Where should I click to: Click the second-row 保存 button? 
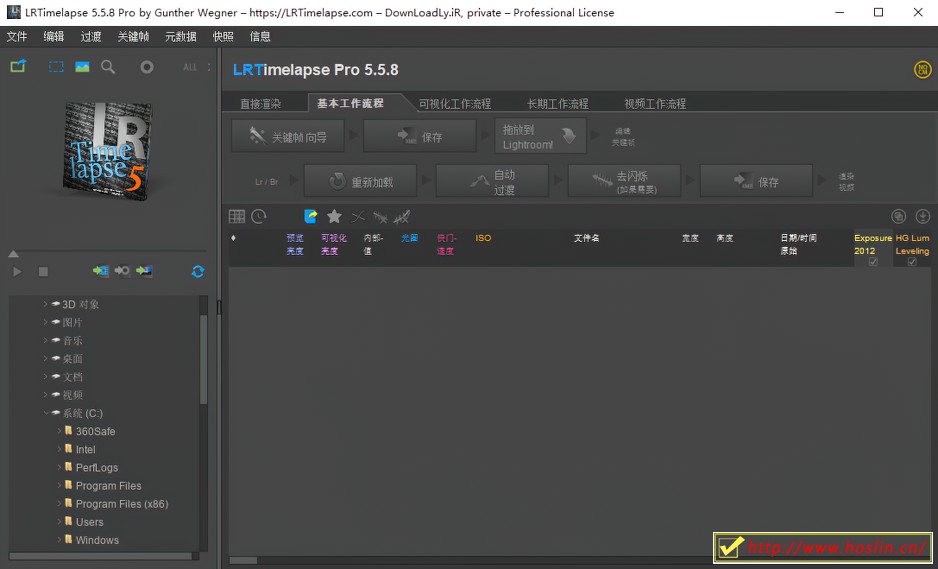click(x=757, y=182)
